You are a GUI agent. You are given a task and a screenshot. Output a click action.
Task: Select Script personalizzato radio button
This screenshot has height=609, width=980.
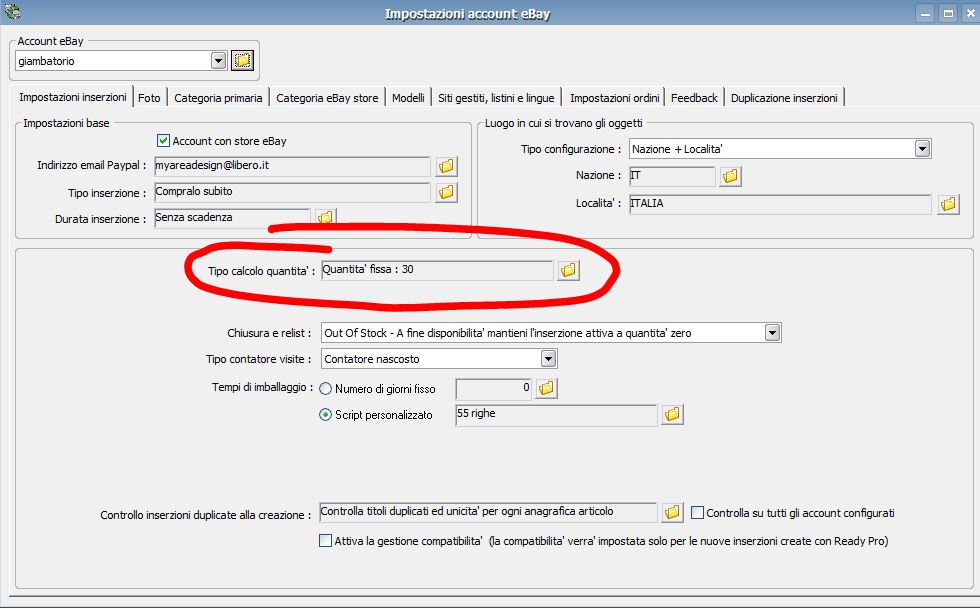click(325, 415)
